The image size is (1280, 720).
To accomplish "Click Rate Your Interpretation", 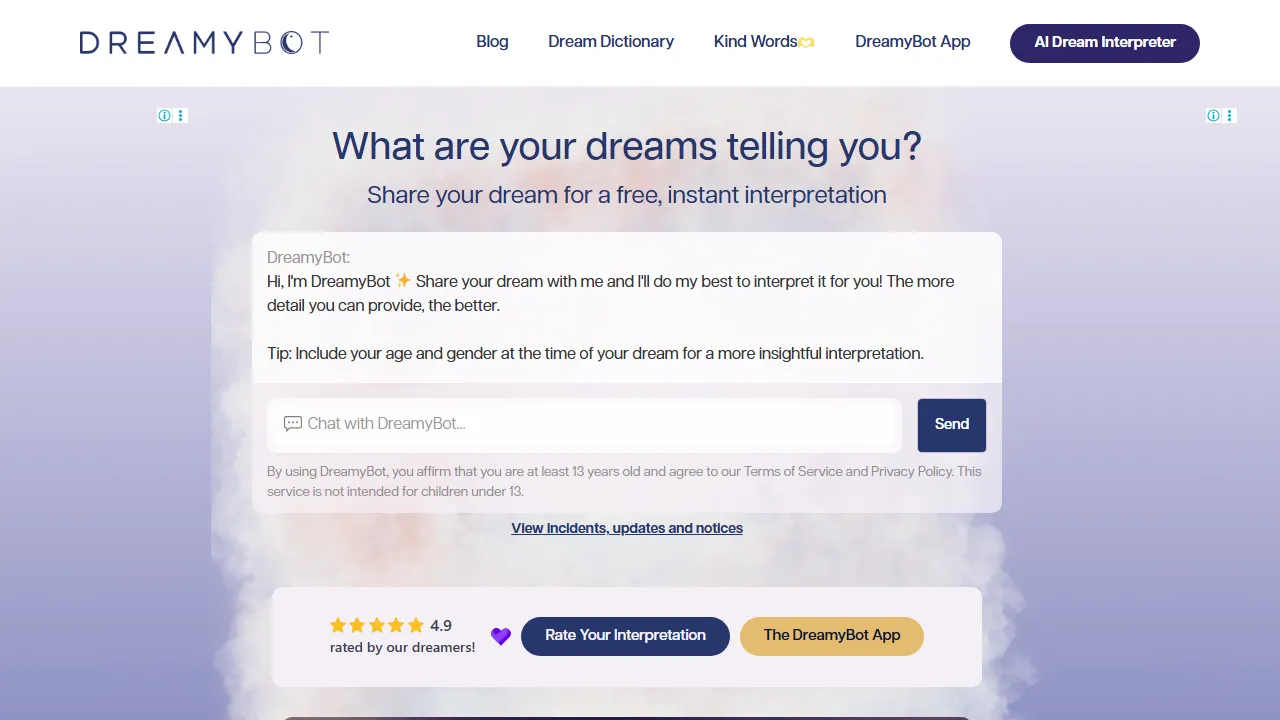I will point(625,636).
